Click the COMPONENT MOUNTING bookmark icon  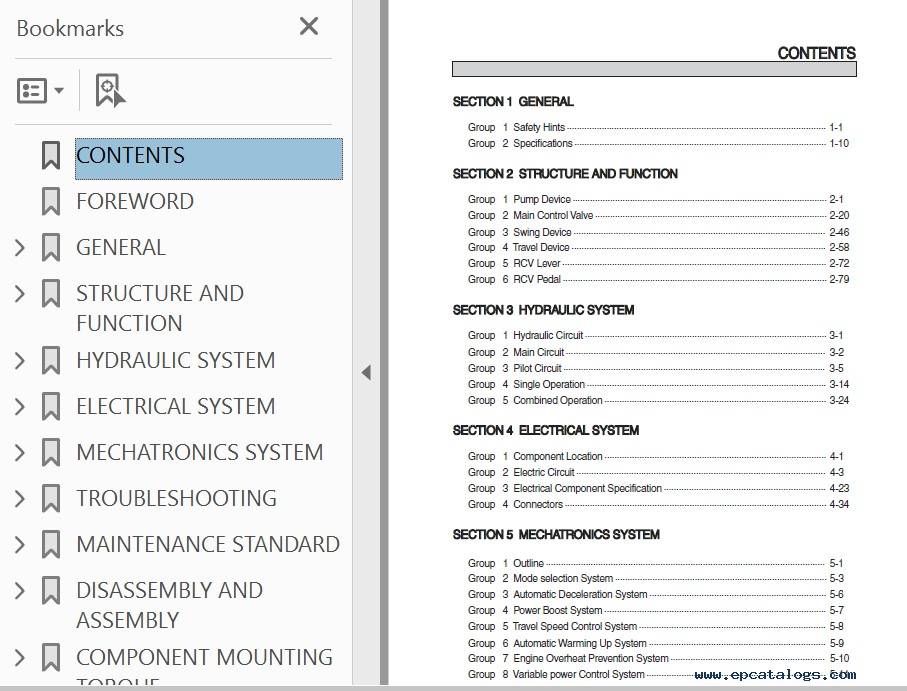[51, 657]
